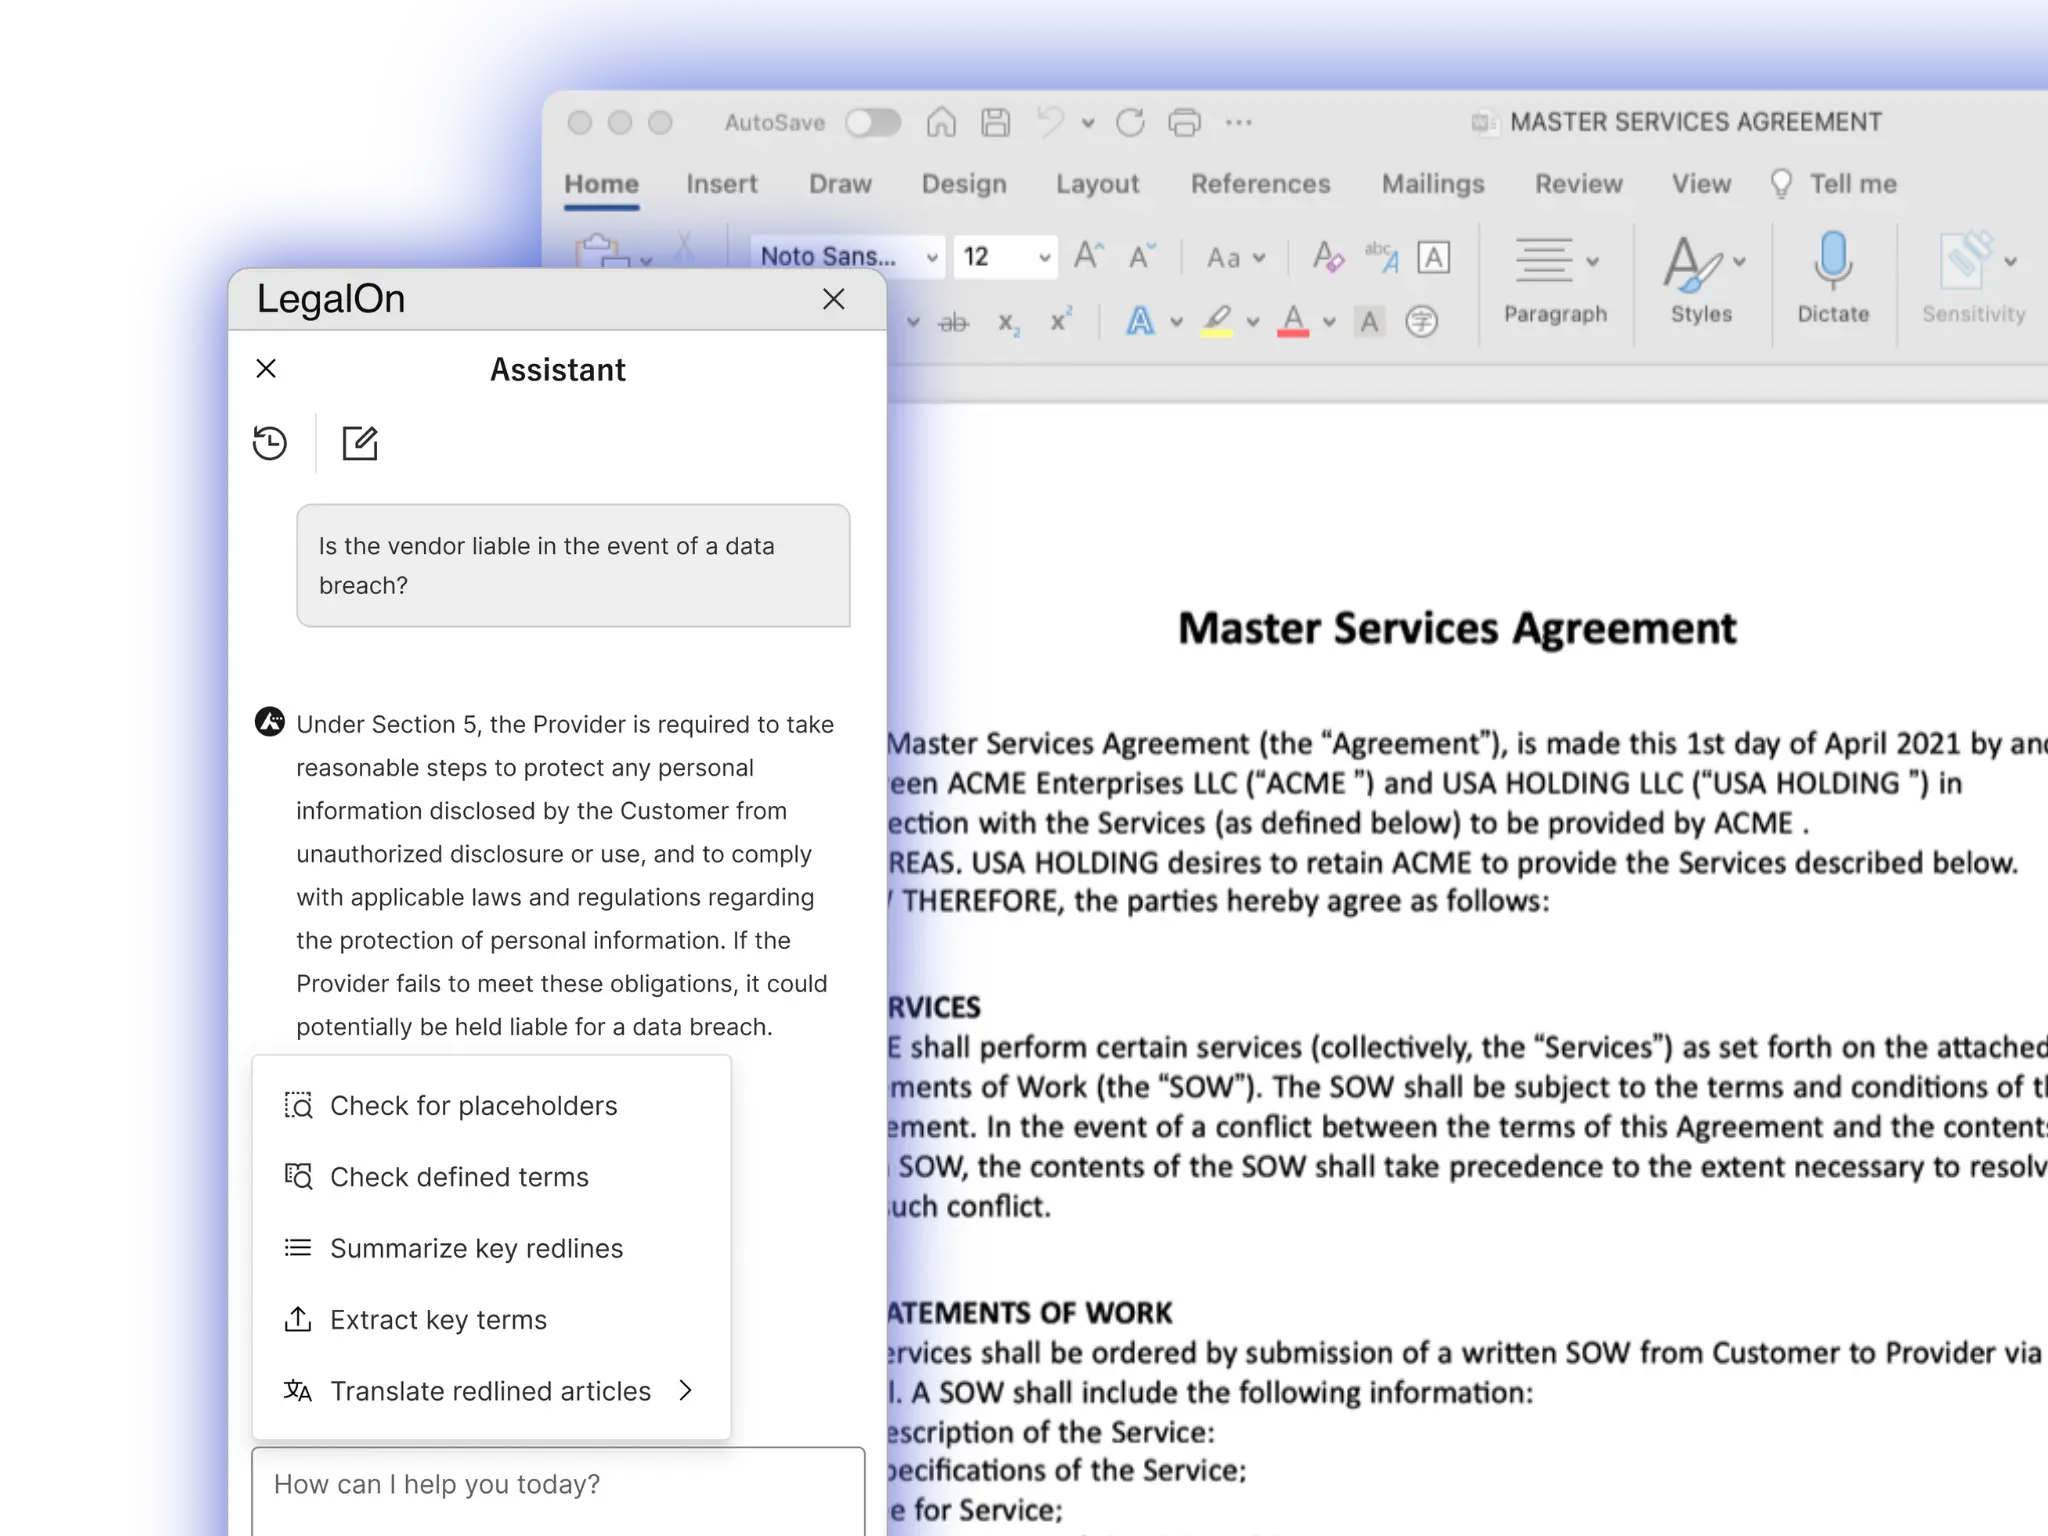Screen dimensions: 2048x1536
Task: Click the Enclose Characters circled icon
Action: (1422, 321)
